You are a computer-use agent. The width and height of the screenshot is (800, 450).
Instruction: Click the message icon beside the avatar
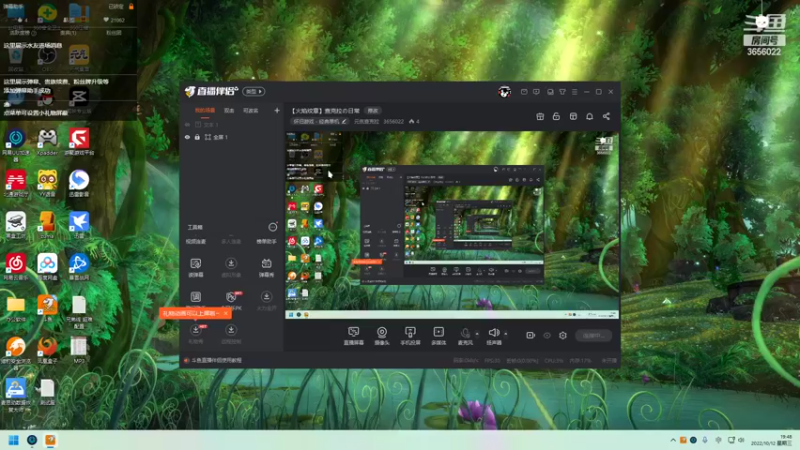click(x=524, y=92)
